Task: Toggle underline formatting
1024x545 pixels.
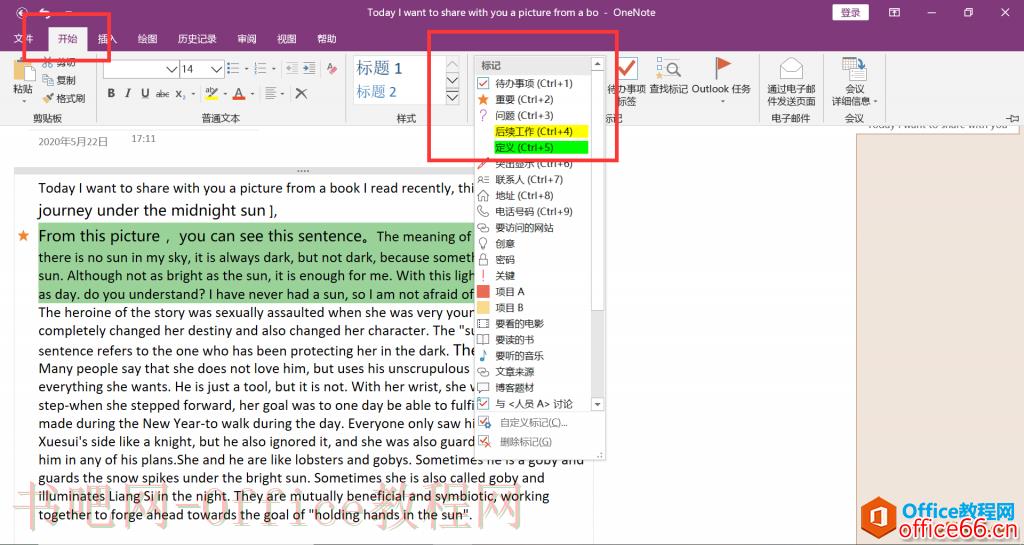Action: [145, 93]
